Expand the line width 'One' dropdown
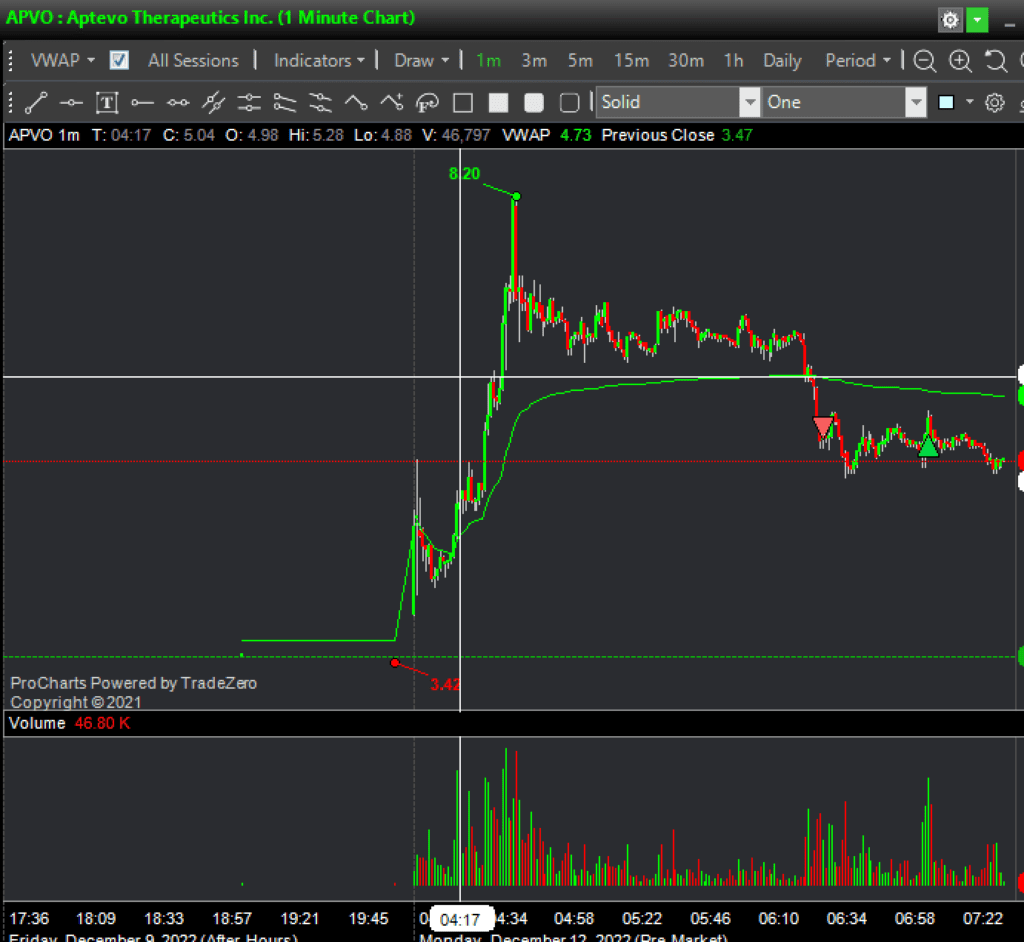This screenshot has width=1024, height=942. [915, 102]
